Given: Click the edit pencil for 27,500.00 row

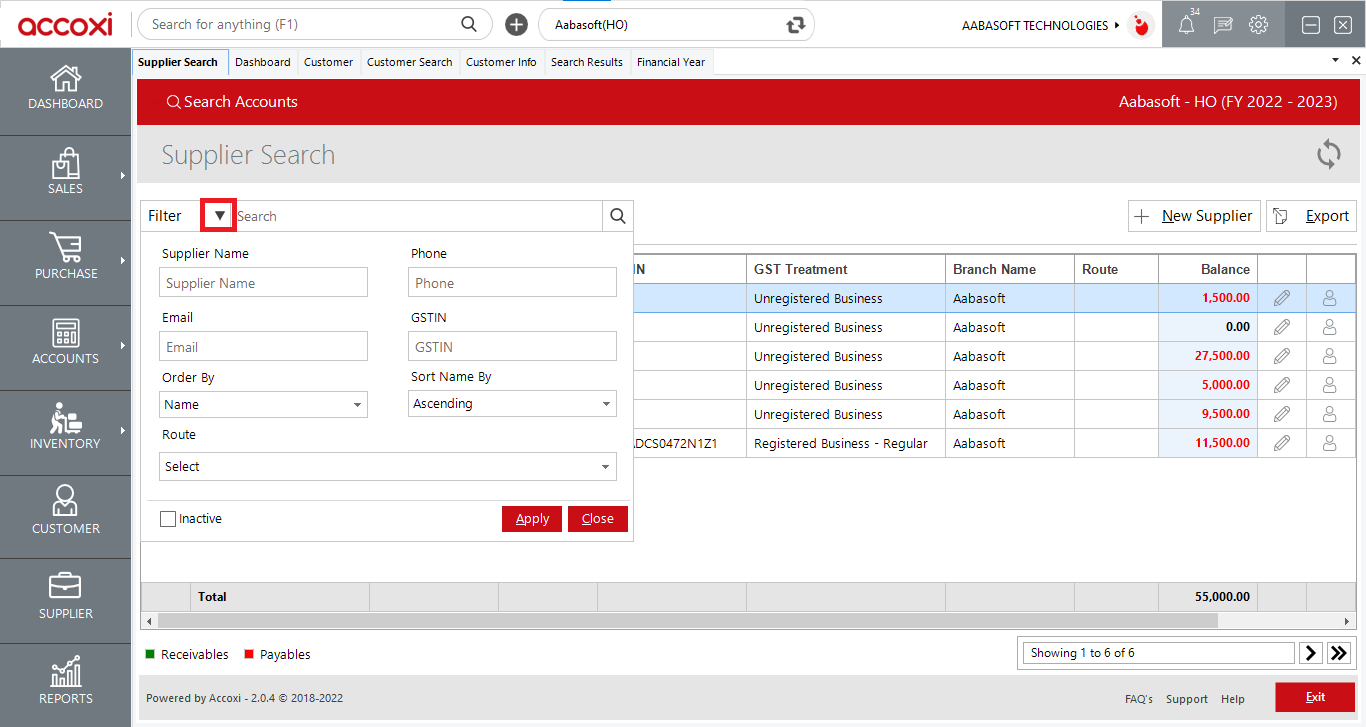Looking at the screenshot, I should click(x=1282, y=356).
